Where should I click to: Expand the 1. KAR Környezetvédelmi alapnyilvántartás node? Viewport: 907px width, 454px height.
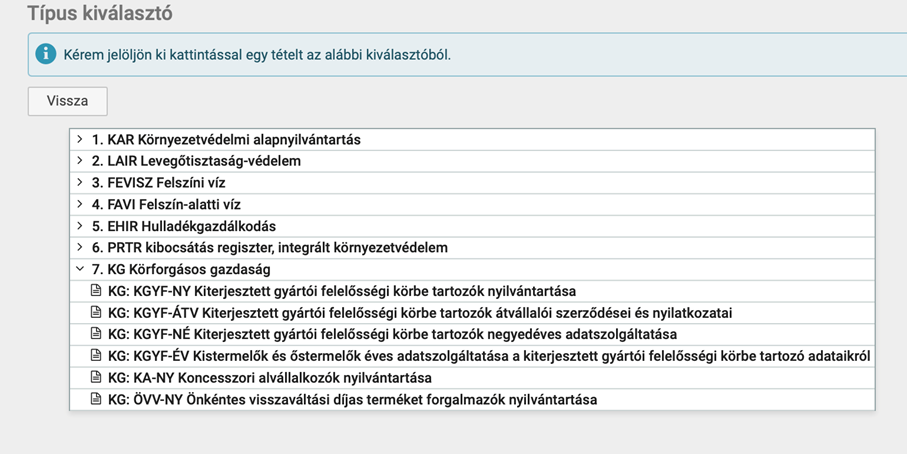(80, 139)
